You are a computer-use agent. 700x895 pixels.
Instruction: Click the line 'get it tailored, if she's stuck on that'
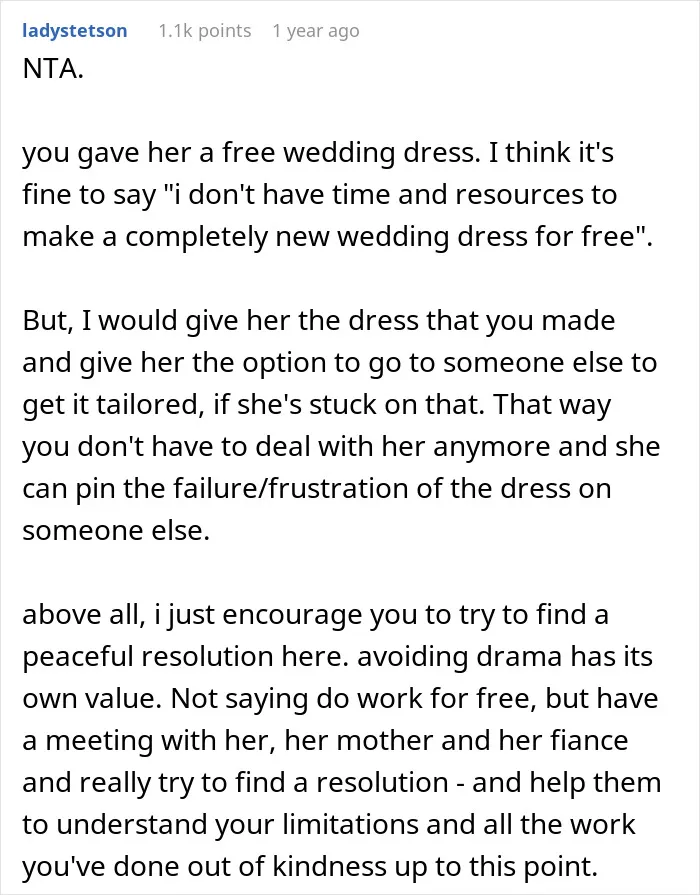[317, 405]
